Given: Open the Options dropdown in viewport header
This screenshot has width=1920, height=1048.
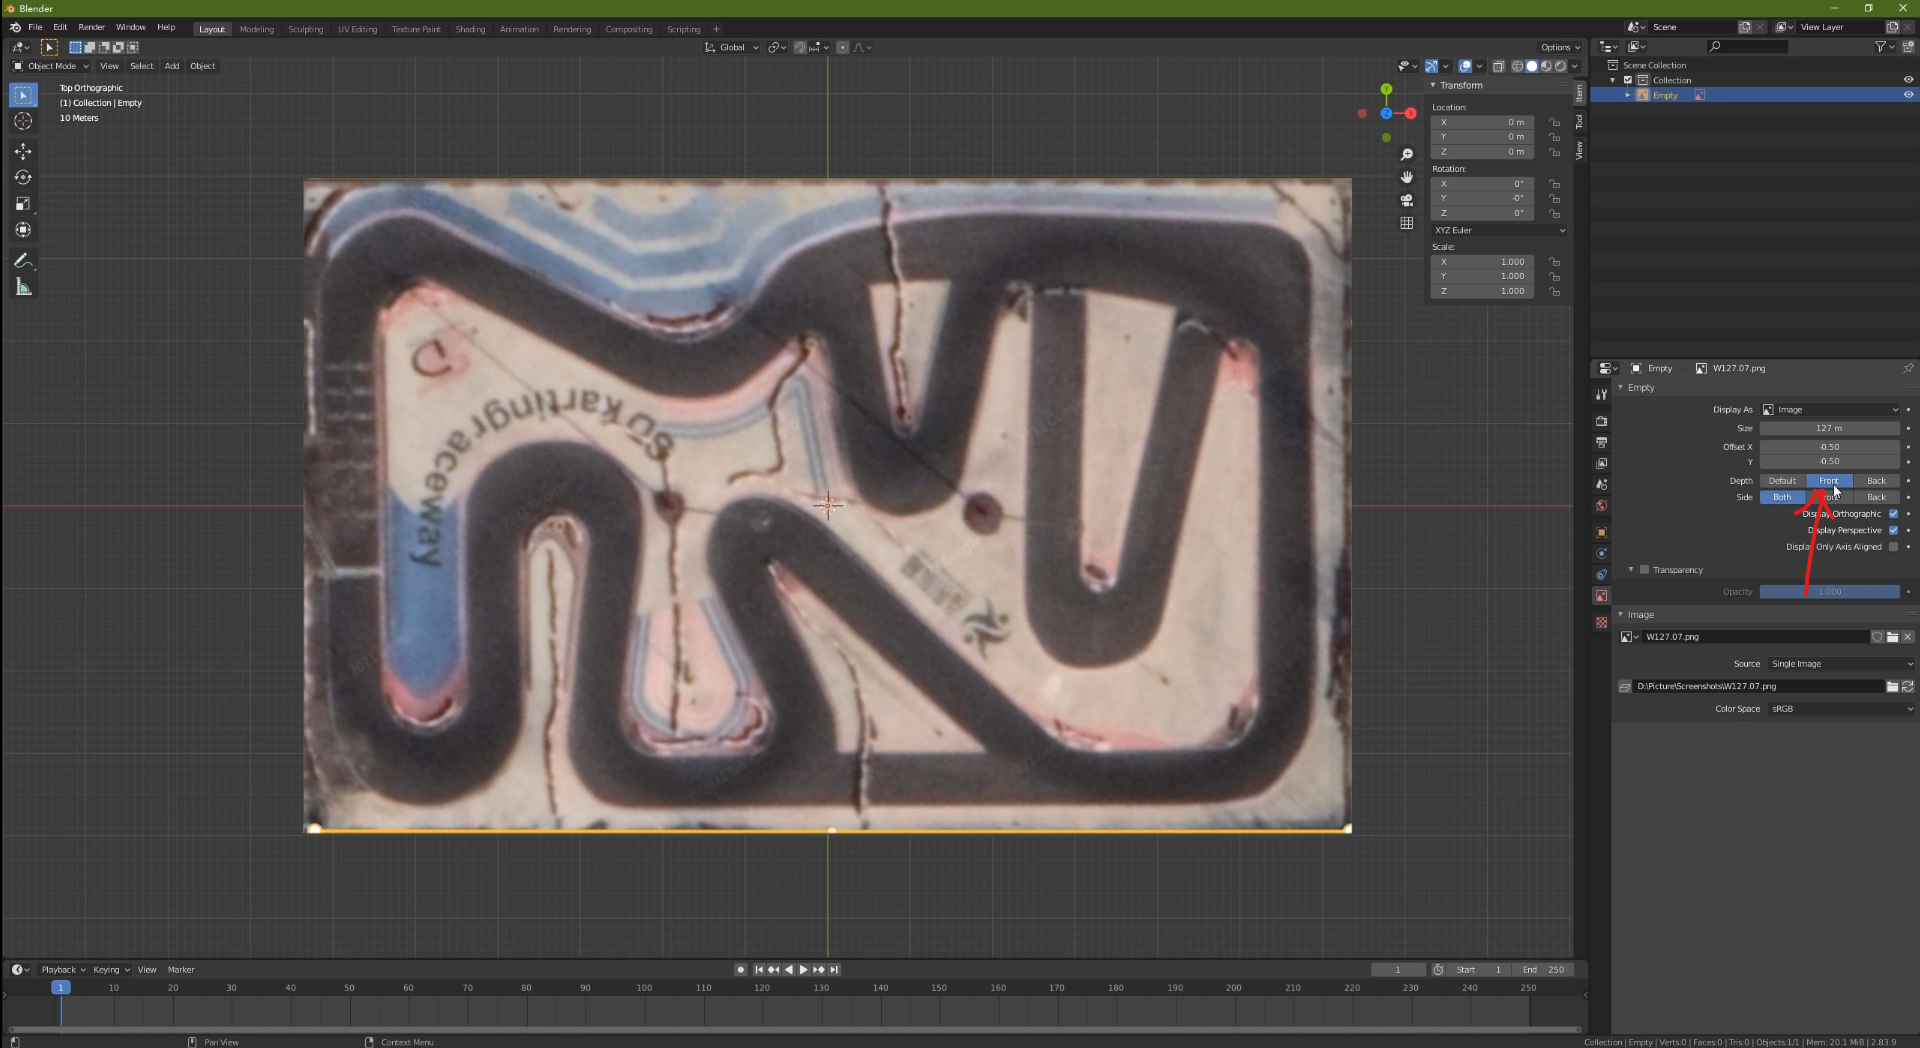Looking at the screenshot, I should point(1560,47).
